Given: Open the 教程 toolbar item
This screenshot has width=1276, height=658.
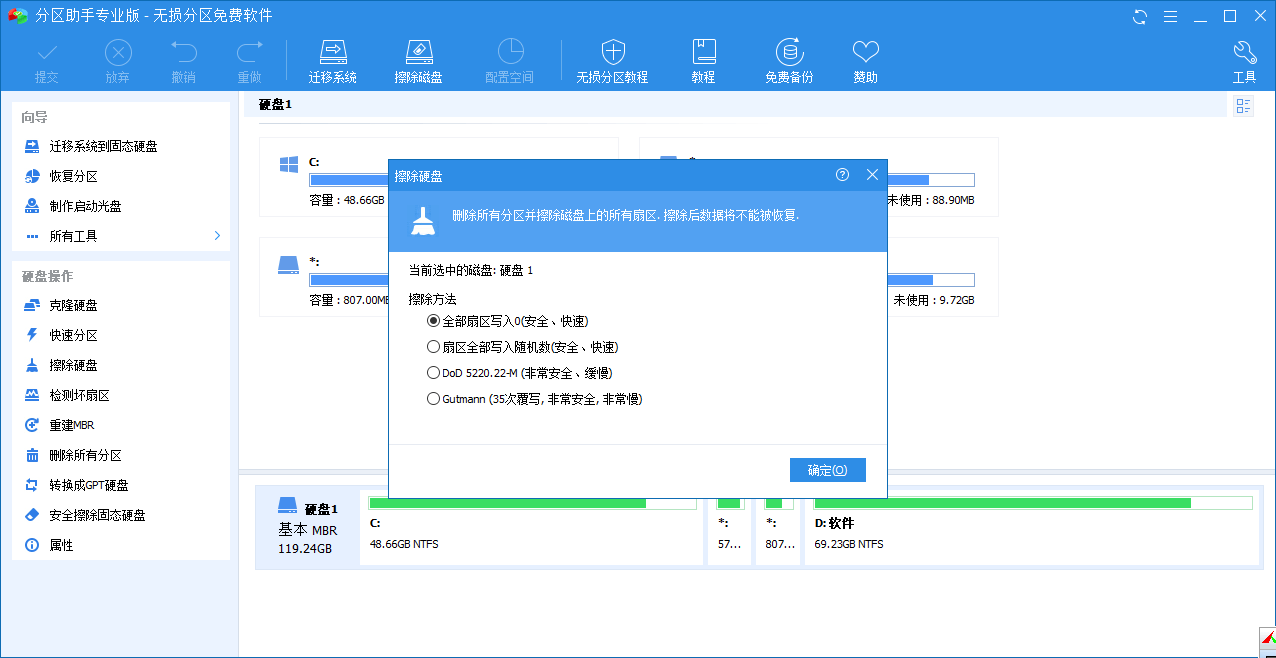Looking at the screenshot, I should pyautogui.click(x=703, y=60).
